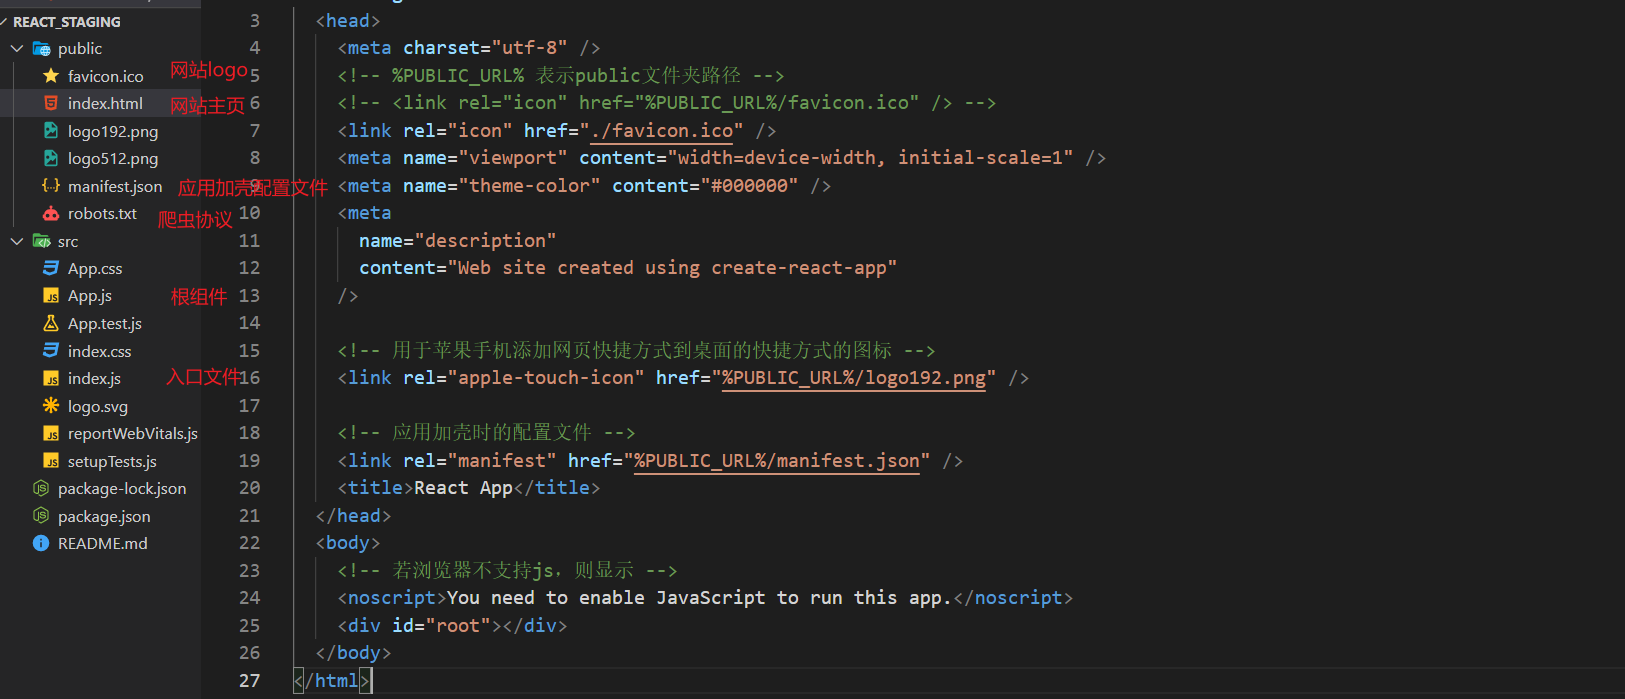Open index.css from the src folder

click(99, 351)
